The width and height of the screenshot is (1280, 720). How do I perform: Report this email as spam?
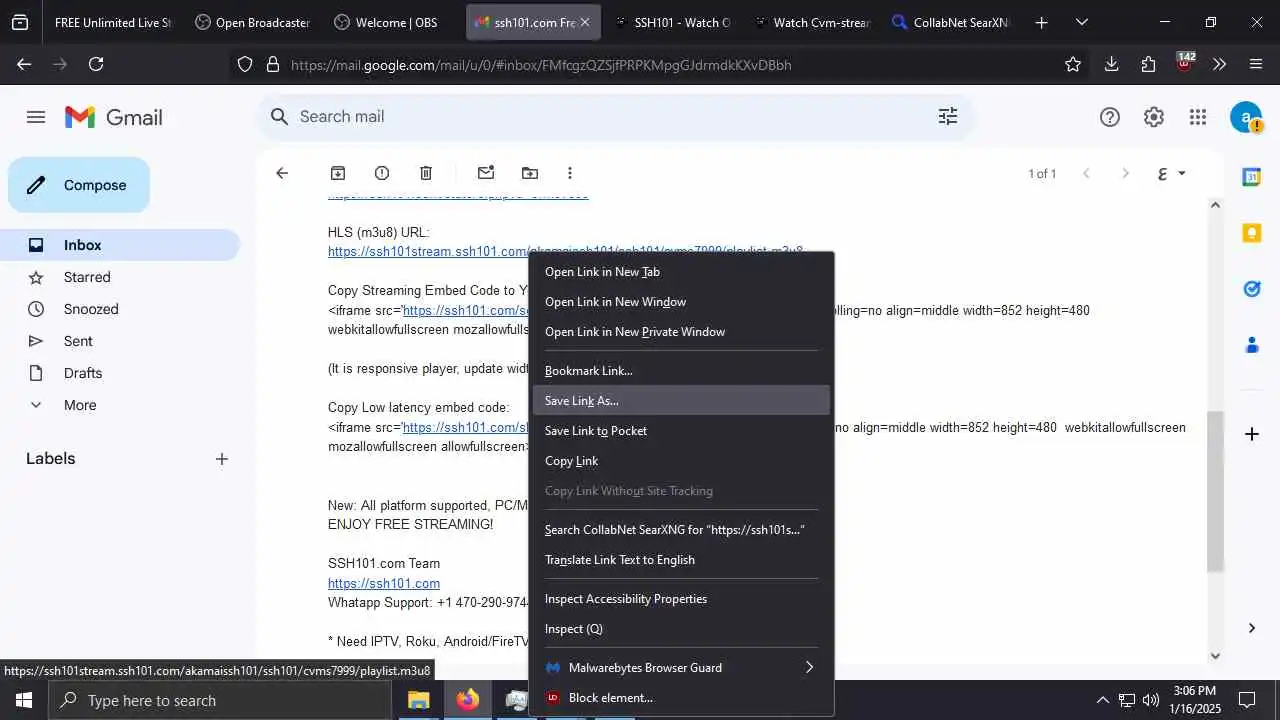[x=382, y=173]
